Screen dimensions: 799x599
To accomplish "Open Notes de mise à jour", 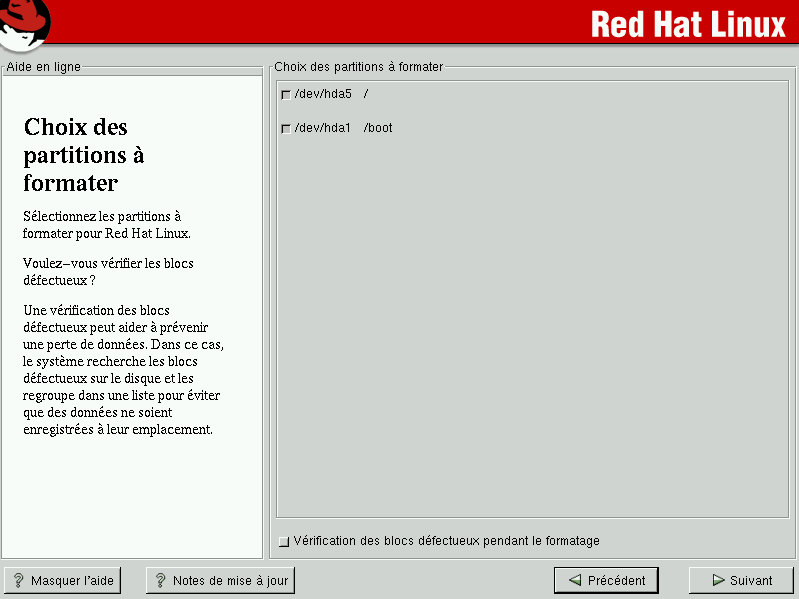I will tap(220, 580).
